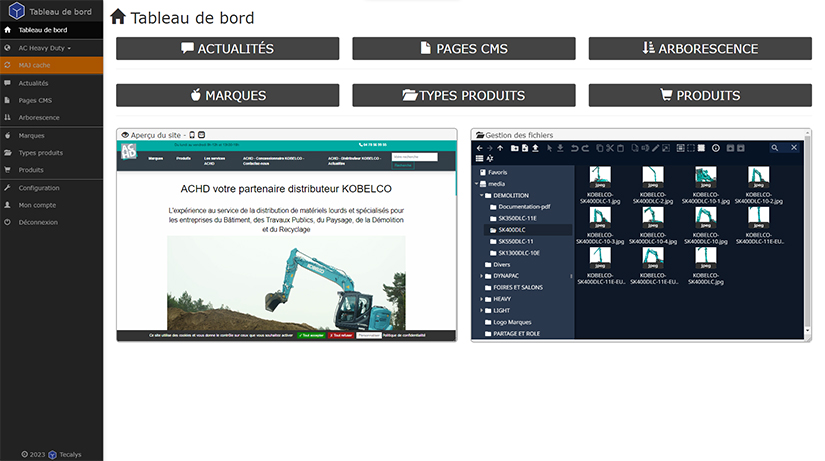Click the PRODUITS dashboard button
The image size is (825, 461).
pyautogui.click(x=700, y=95)
